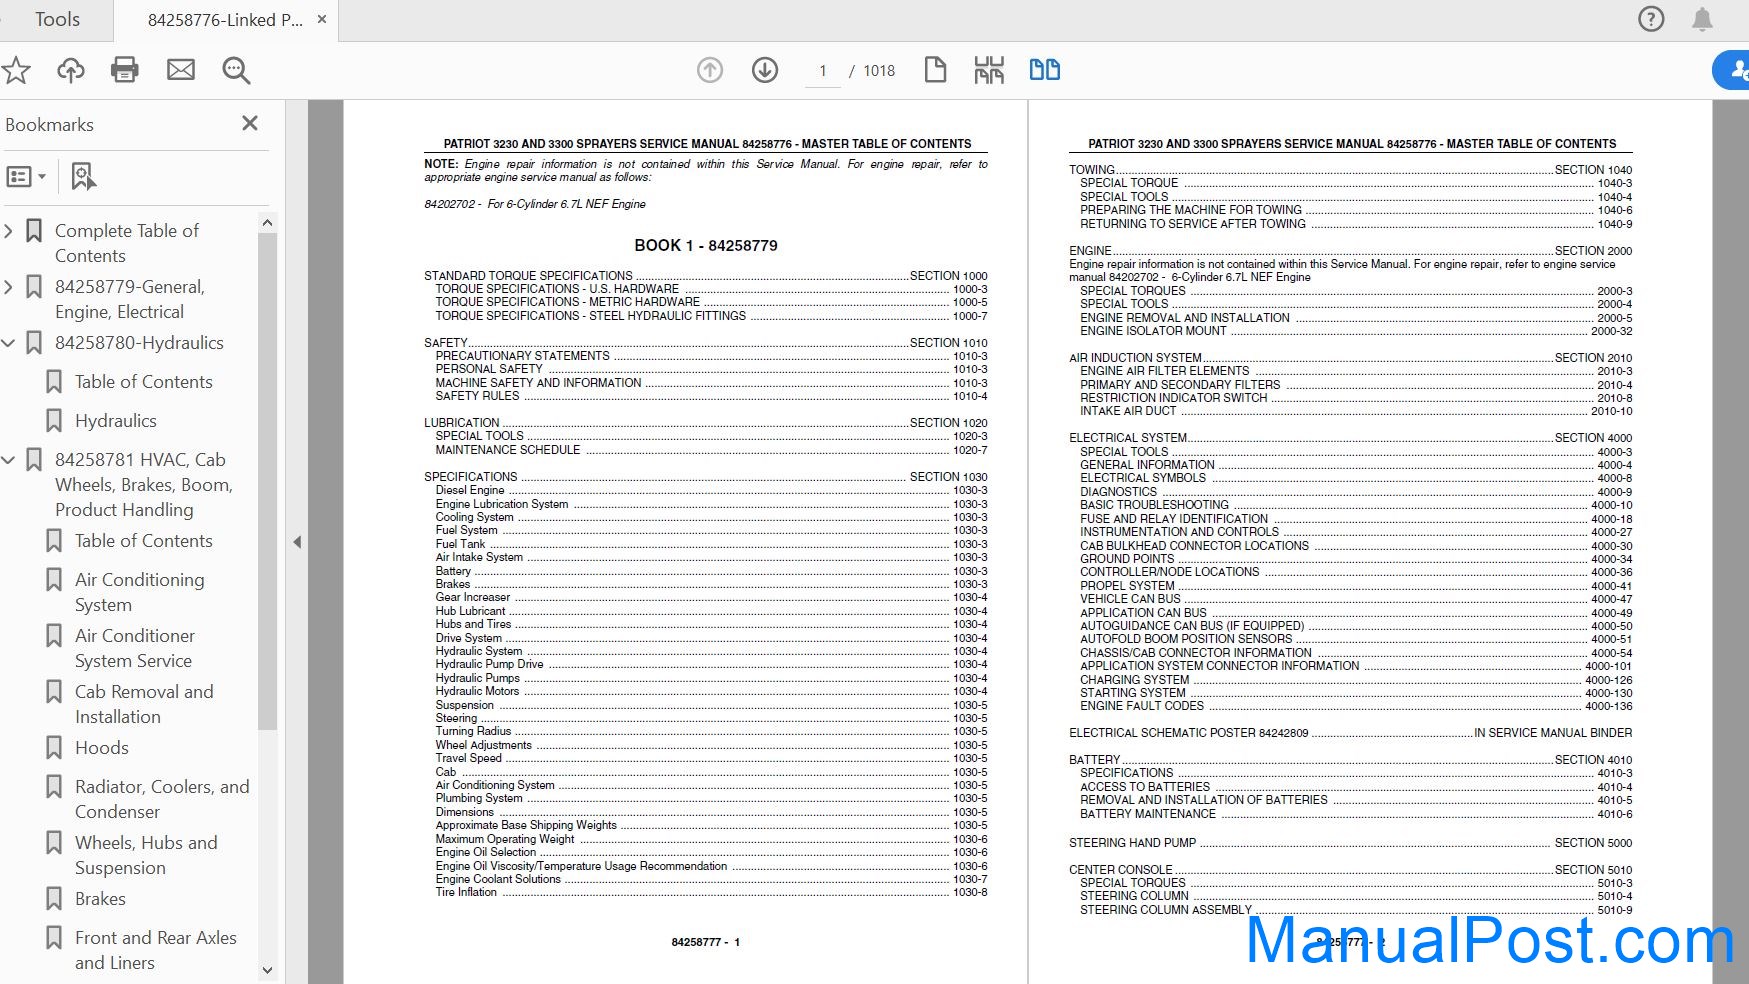Click the single page view icon

pos(935,70)
